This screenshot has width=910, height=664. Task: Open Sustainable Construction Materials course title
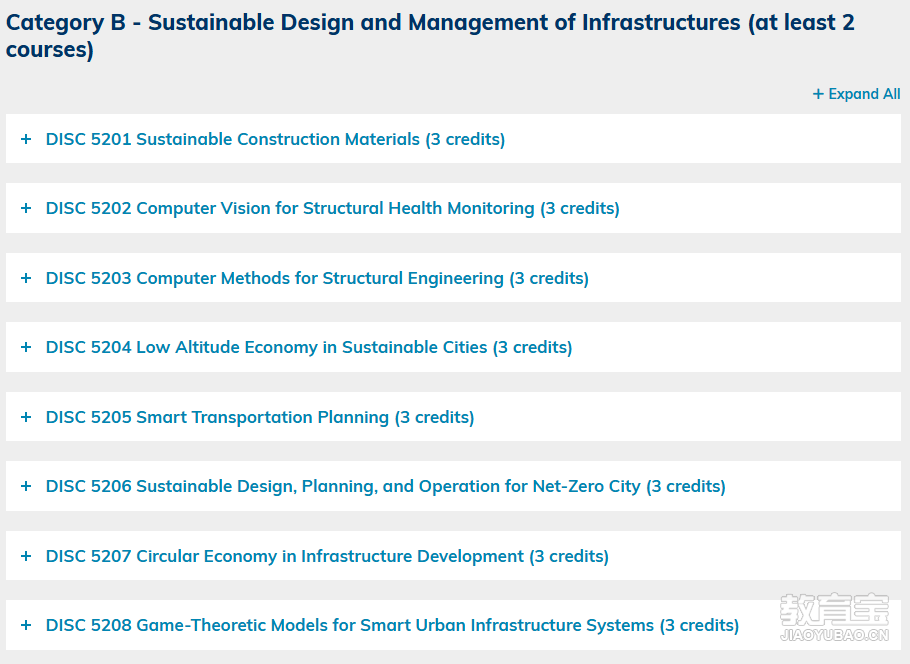pos(275,139)
